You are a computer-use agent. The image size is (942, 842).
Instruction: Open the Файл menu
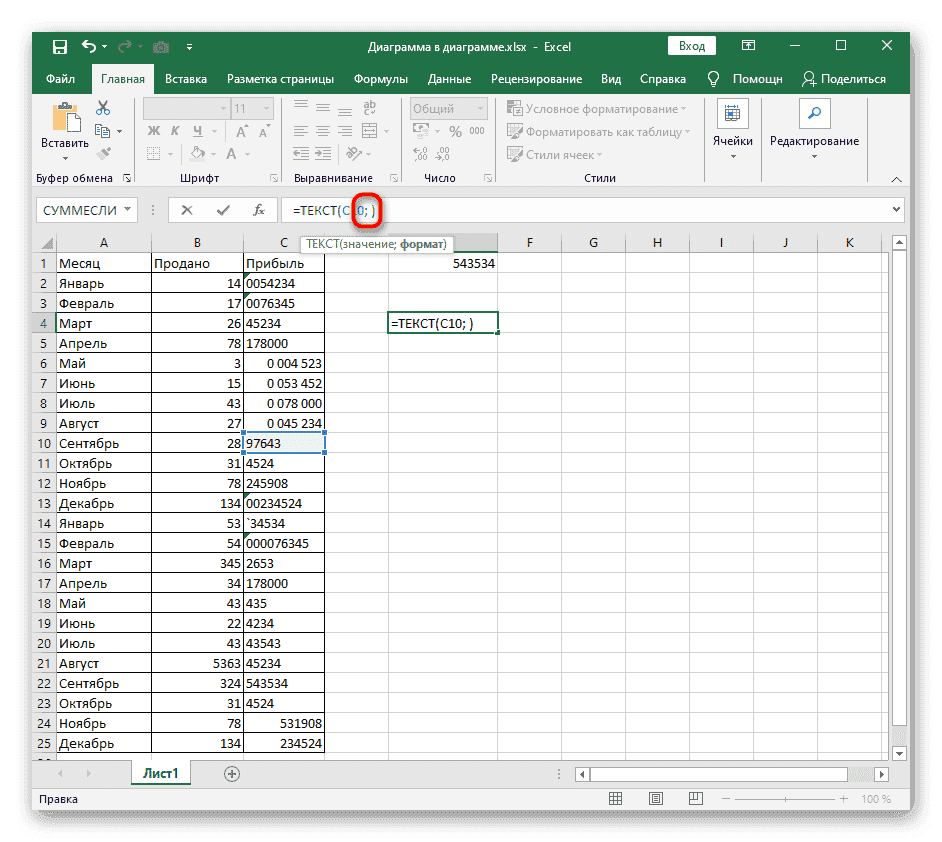60,79
